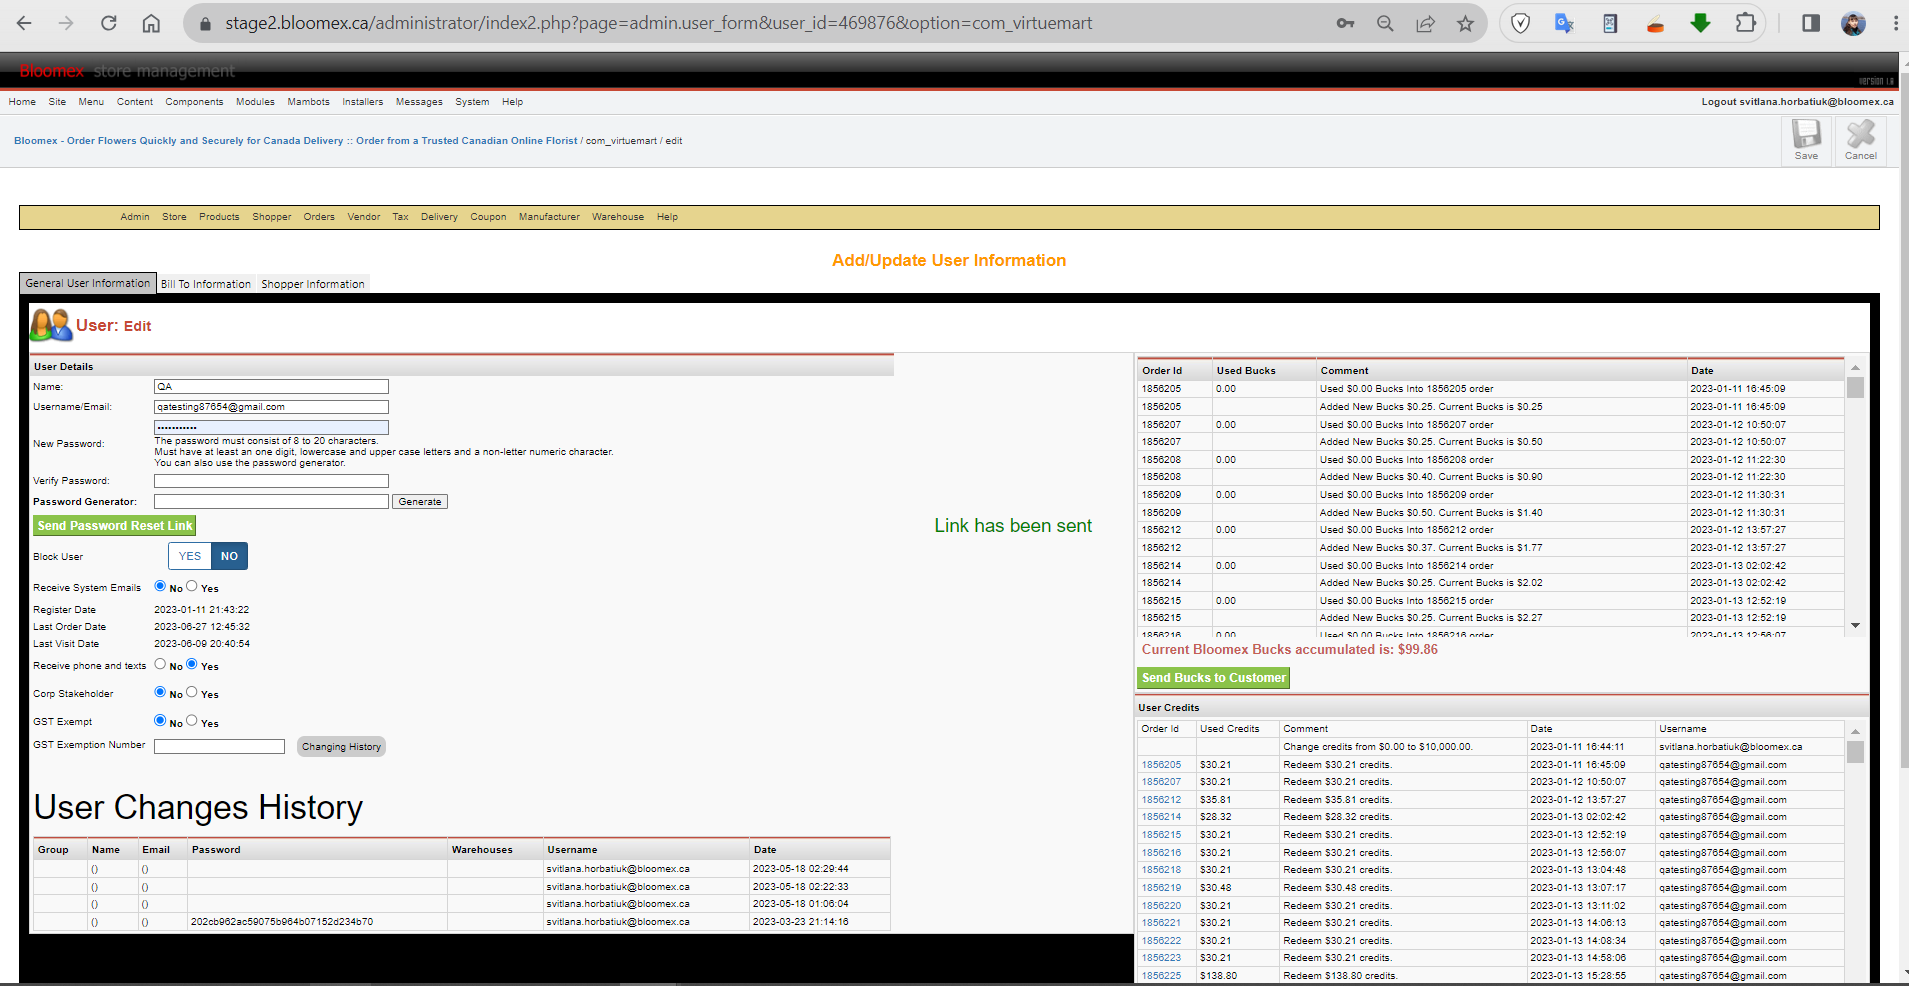Open the Manufacturer menu in yellow bar
Image resolution: width=1909 pixels, height=986 pixels.
549,217
